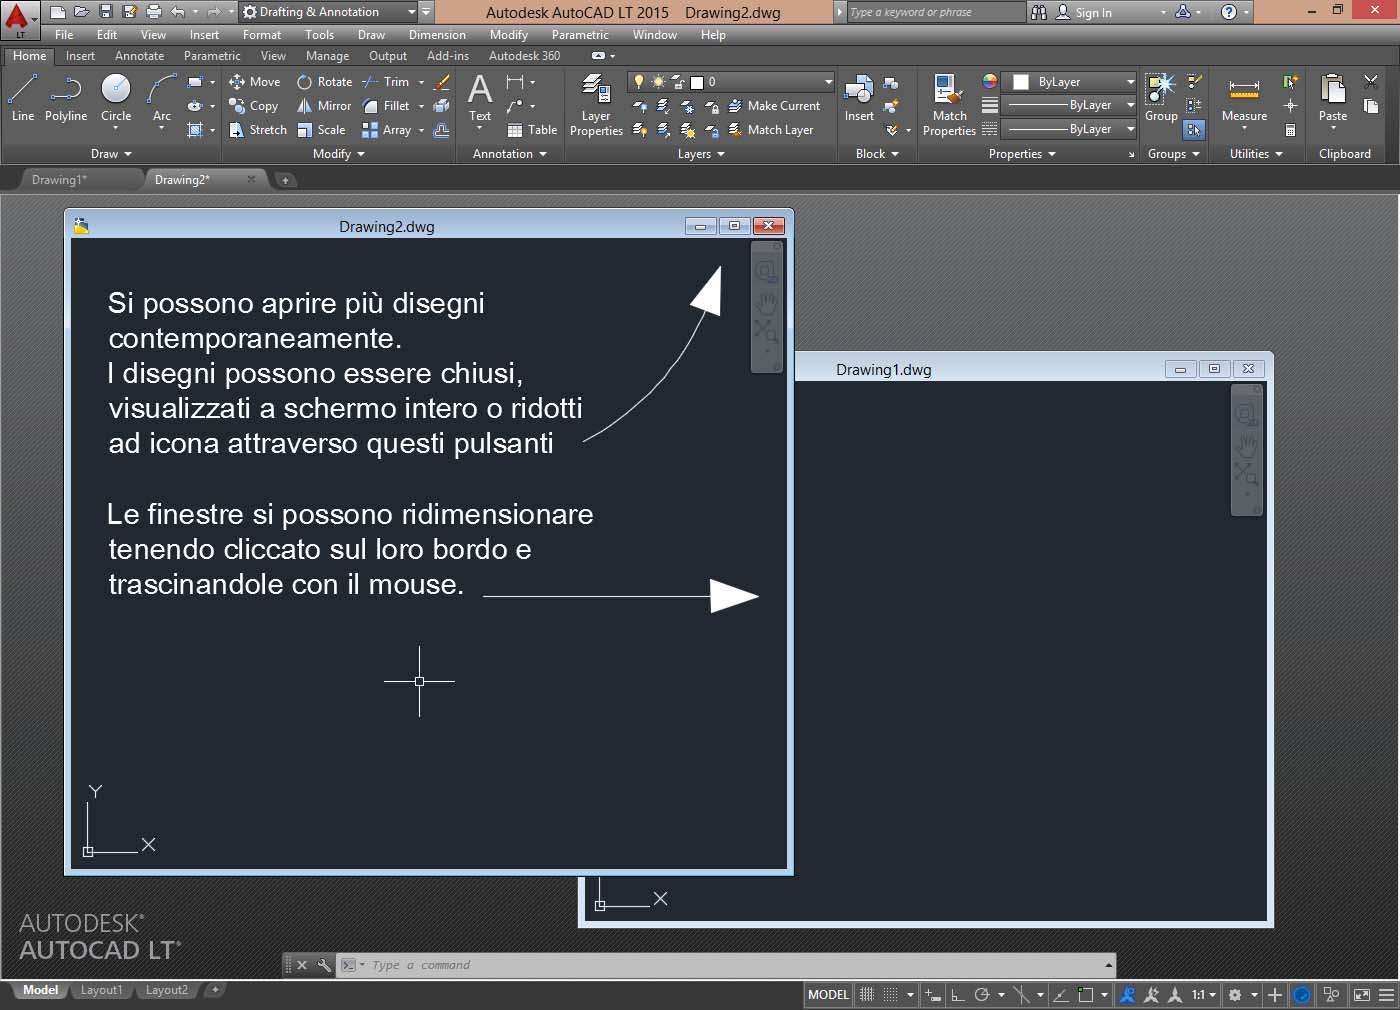
Task: Choose the Scale tool
Action: pyautogui.click(x=321, y=130)
